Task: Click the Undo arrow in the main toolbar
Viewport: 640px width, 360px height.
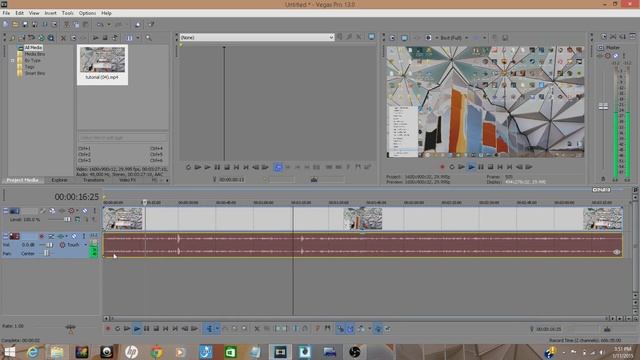Action: pyautogui.click(x=100, y=24)
